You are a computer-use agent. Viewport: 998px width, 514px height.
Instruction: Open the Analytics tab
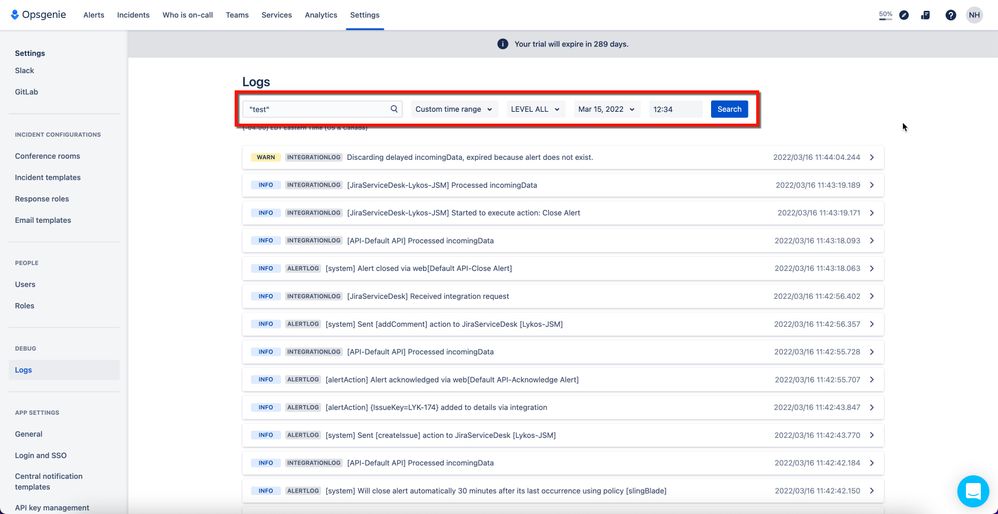coord(321,15)
